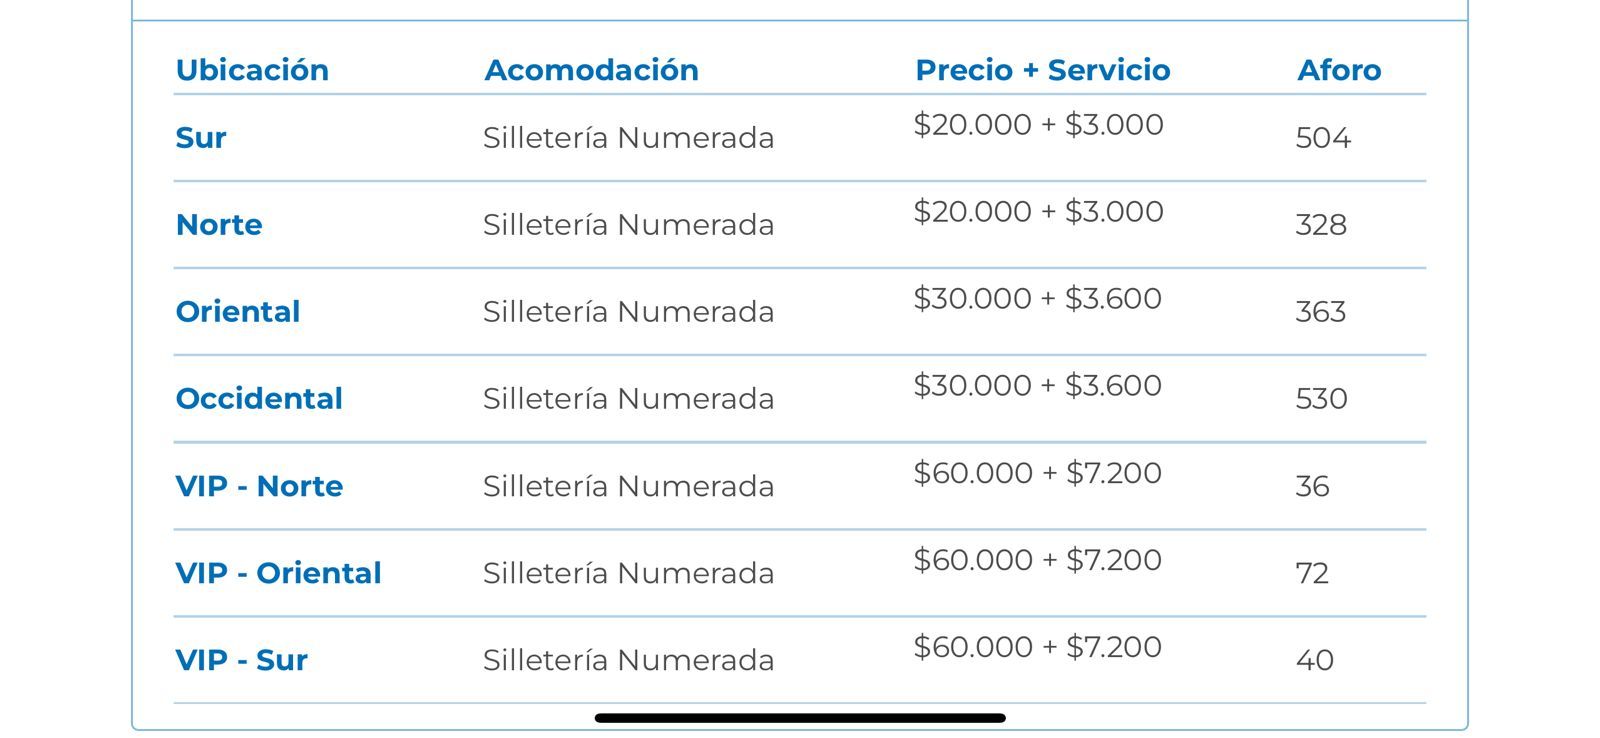Tap the Sur price $20.000 + $3.000

1039,125
